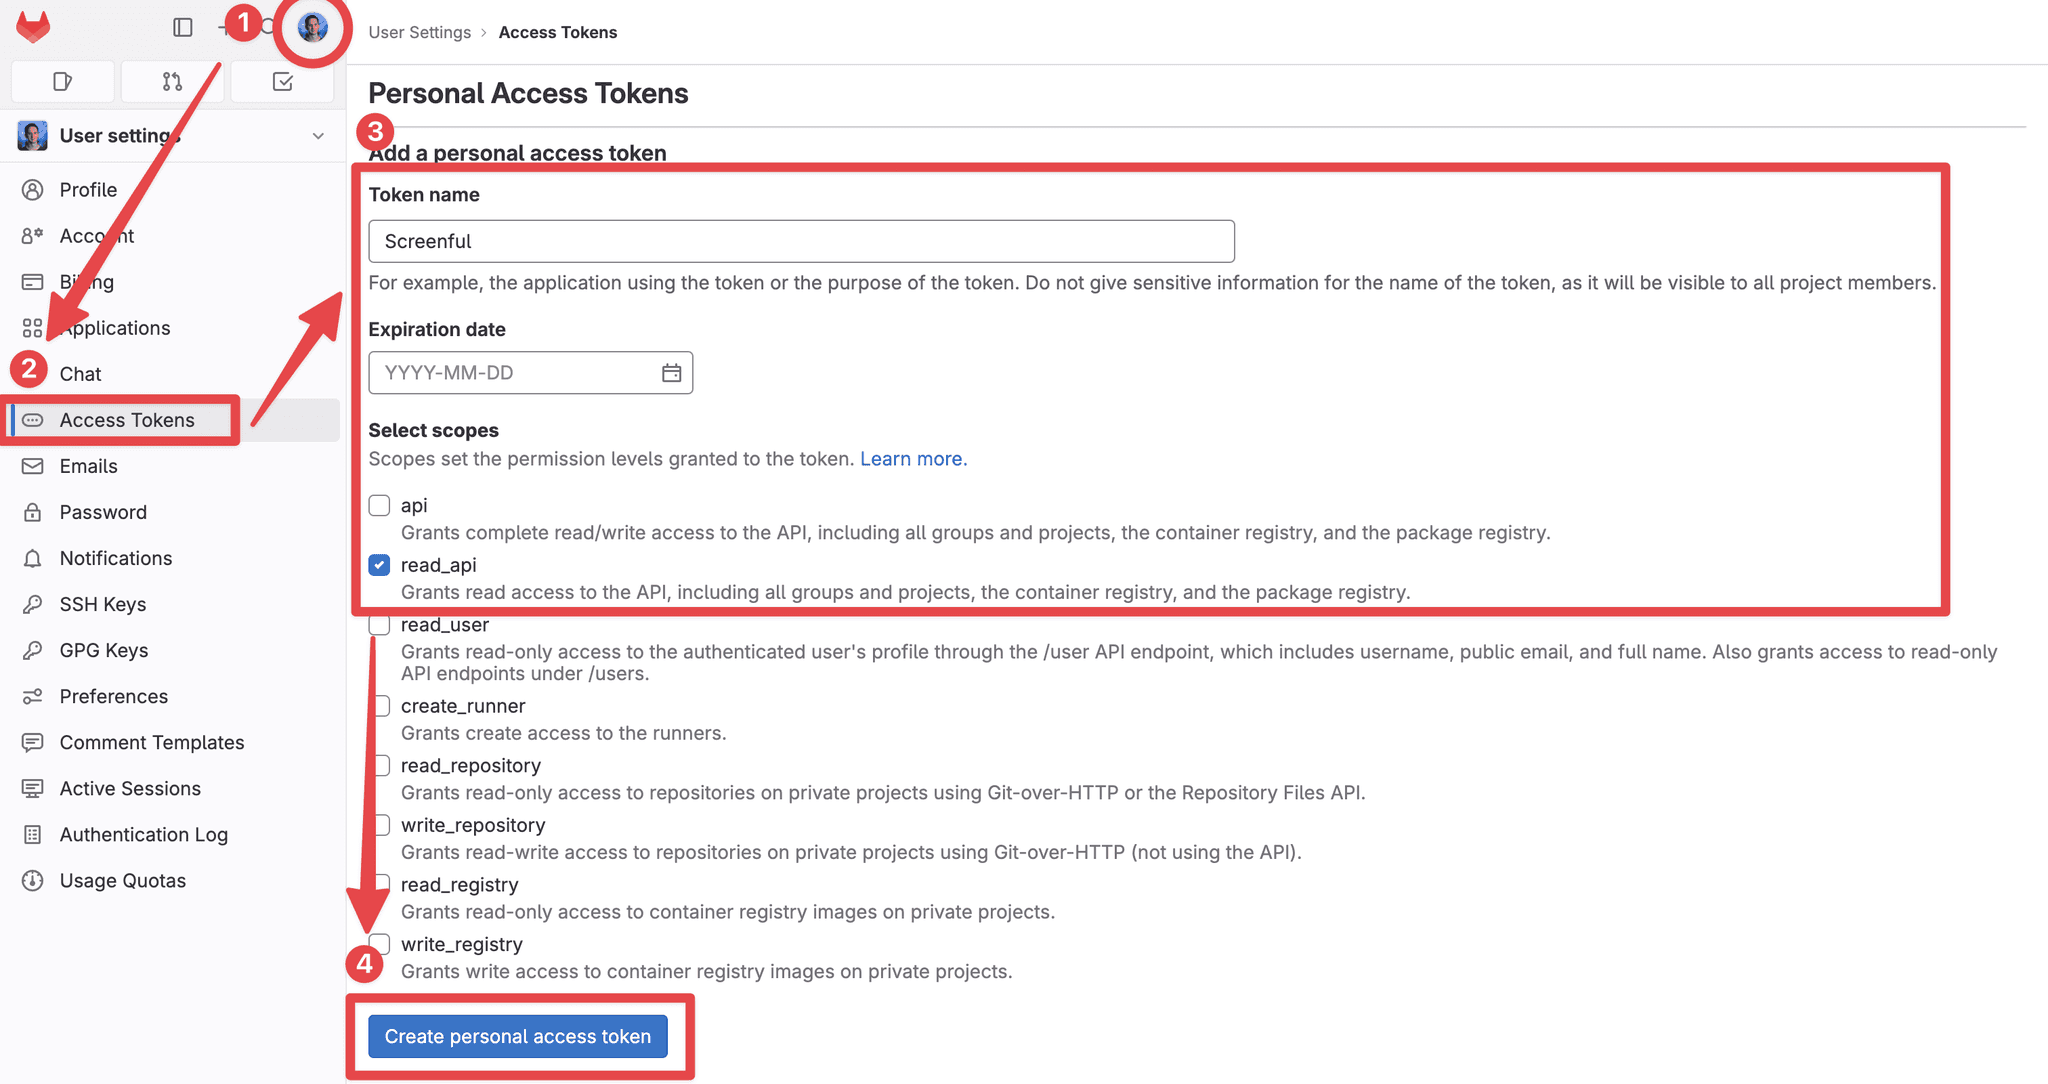Screen dimensions: 2048x1084
Task: Navigate to User Settings via the breadcrumb
Action: 419,32
